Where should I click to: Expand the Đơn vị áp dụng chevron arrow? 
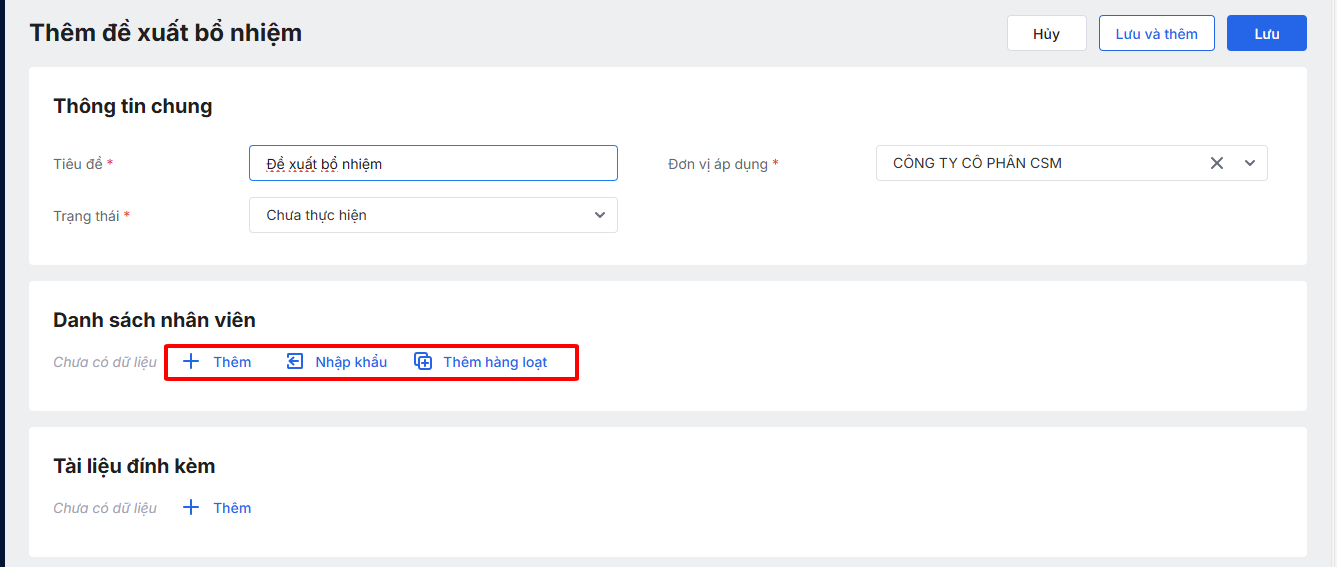pos(1250,163)
